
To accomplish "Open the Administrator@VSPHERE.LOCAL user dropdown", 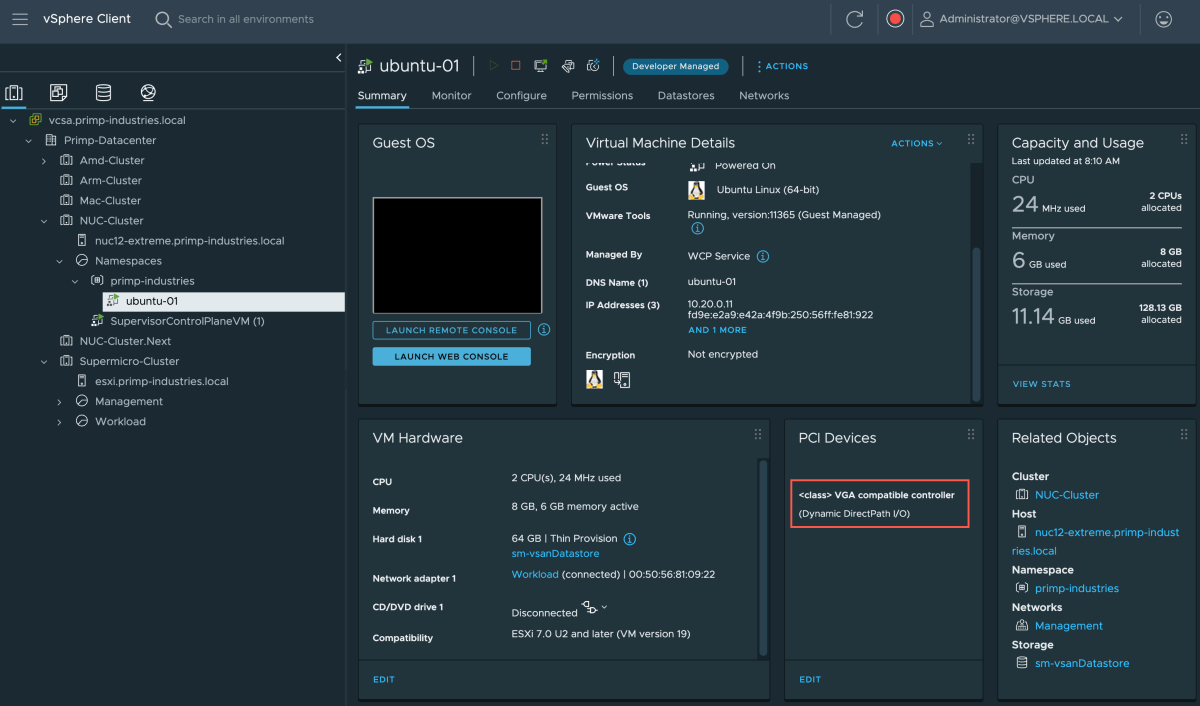I will (1021, 19).
